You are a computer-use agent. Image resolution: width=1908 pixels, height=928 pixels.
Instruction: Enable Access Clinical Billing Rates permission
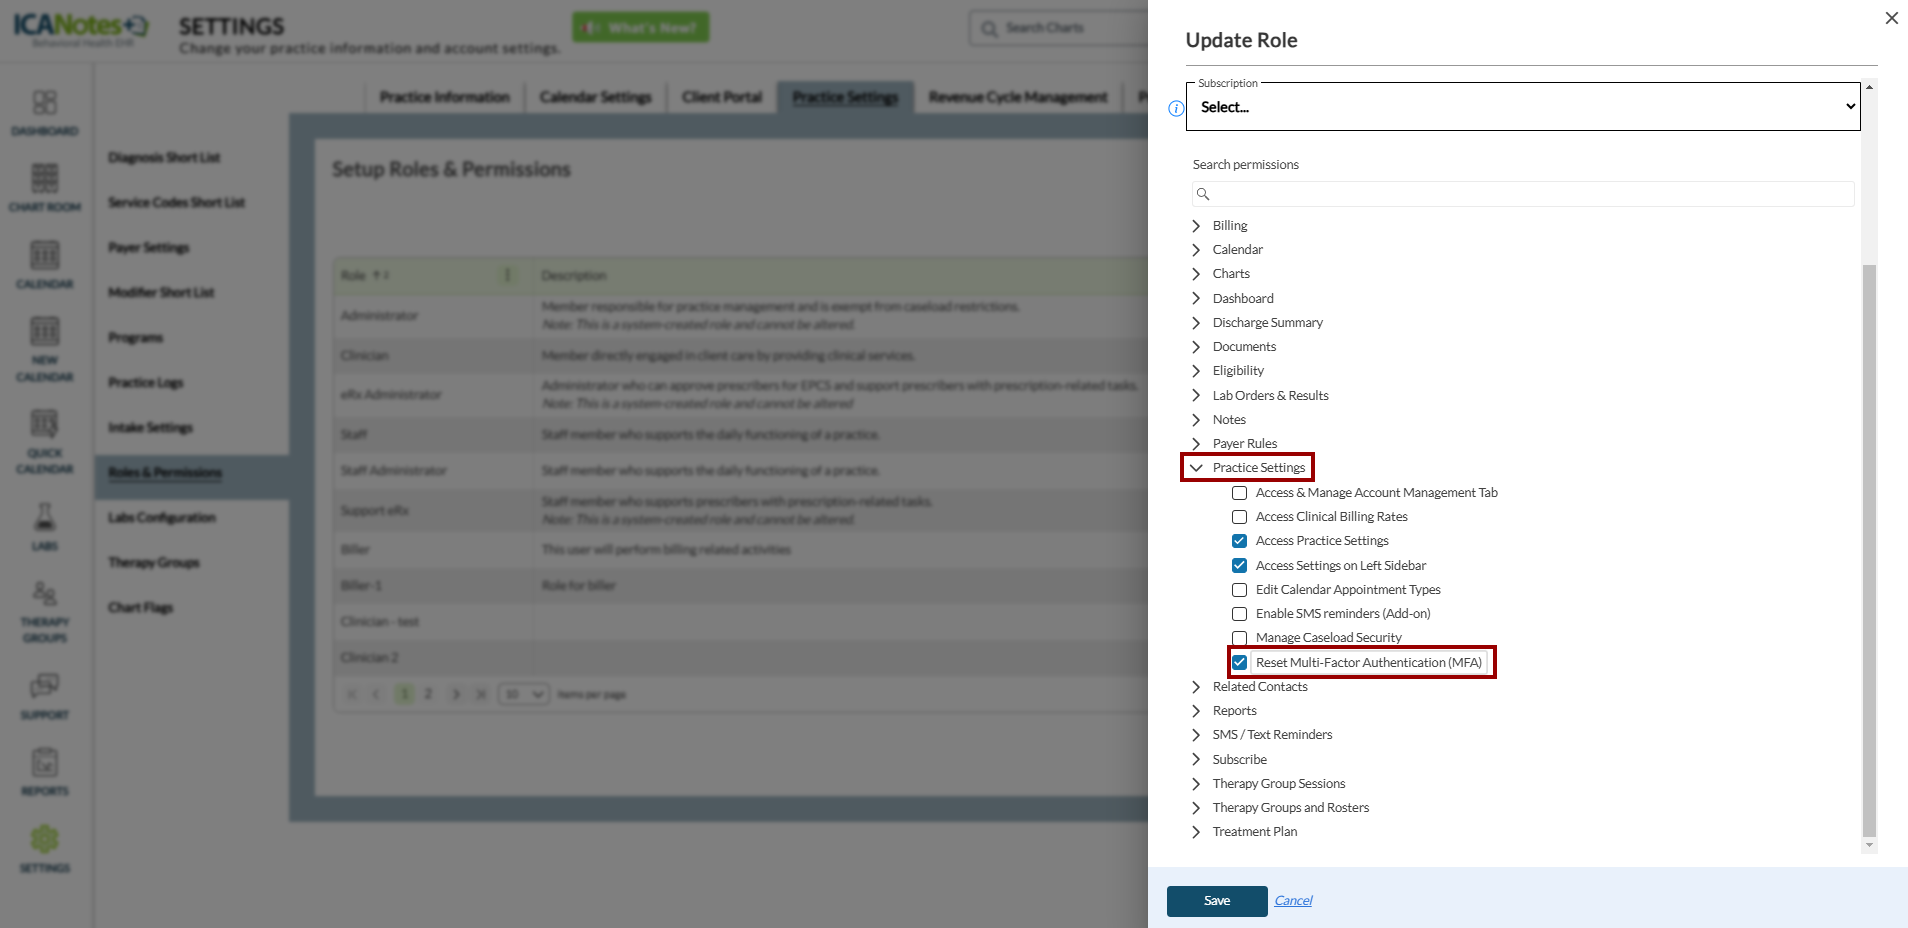pyautogui.click(x=1239, y=517)
